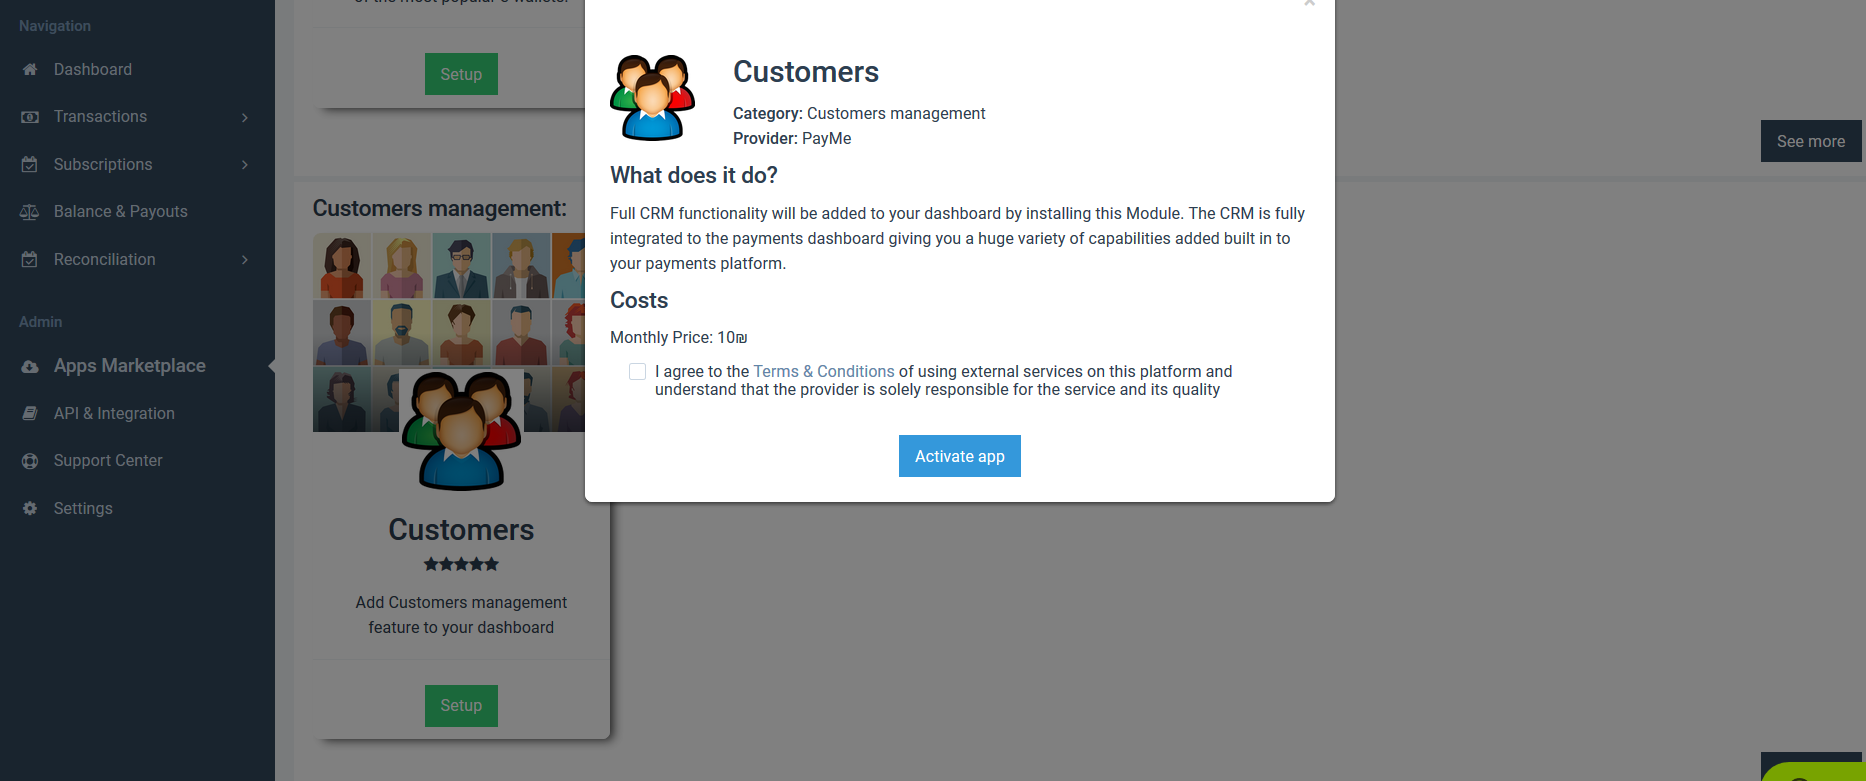Screen dimensions: 1866x781
Task: Open the Terms & Conditions link
Action: (x=823, y=372)
